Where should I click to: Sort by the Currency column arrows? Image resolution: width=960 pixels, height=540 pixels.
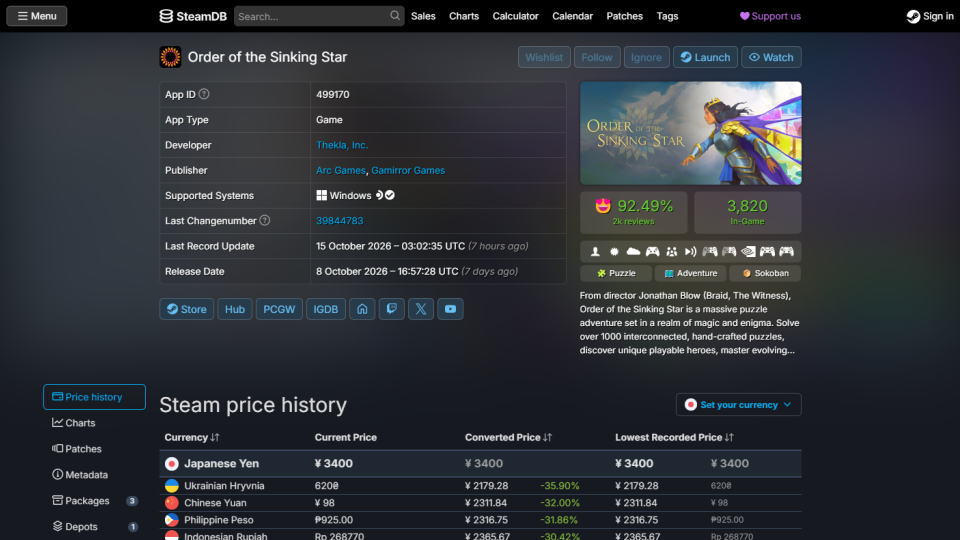[215, 437]
